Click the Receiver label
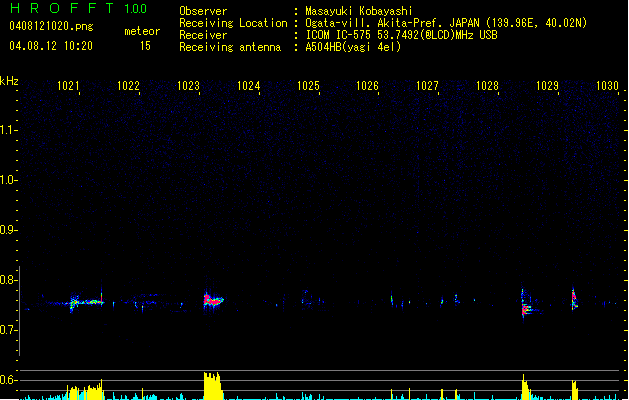This screenshot has height=400, width=629. pos(203,35)
